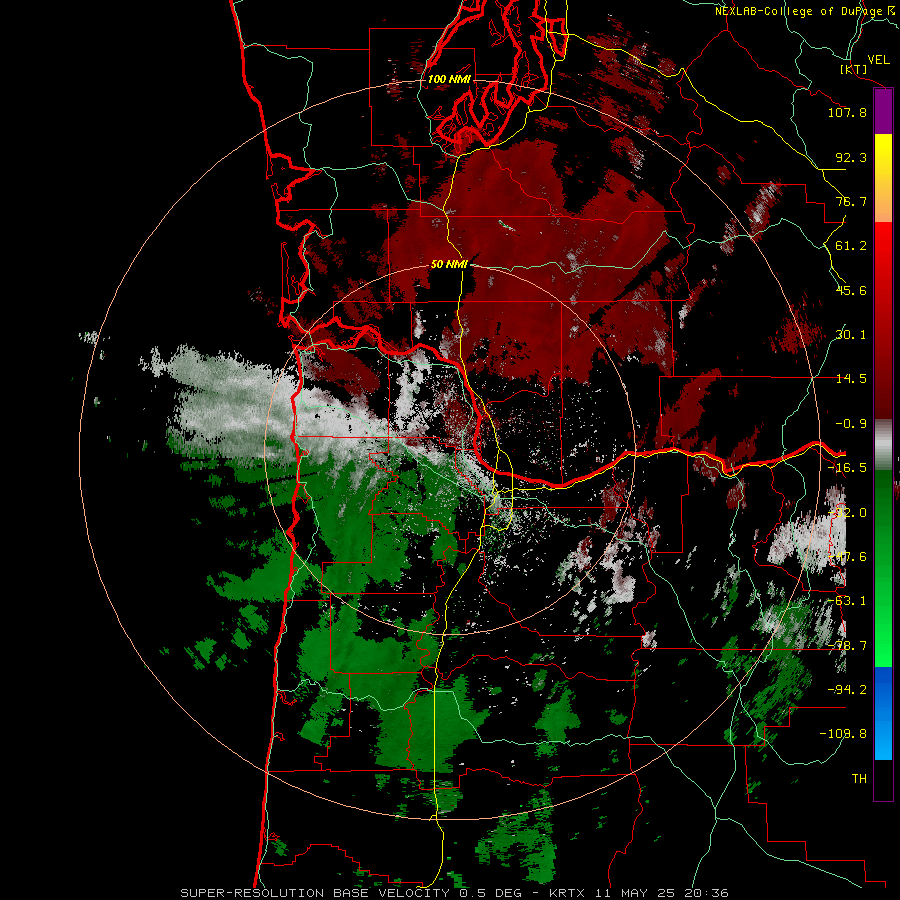Click the VEL legend title
This screenshot has height=900, width=900.
pos(878,60)
